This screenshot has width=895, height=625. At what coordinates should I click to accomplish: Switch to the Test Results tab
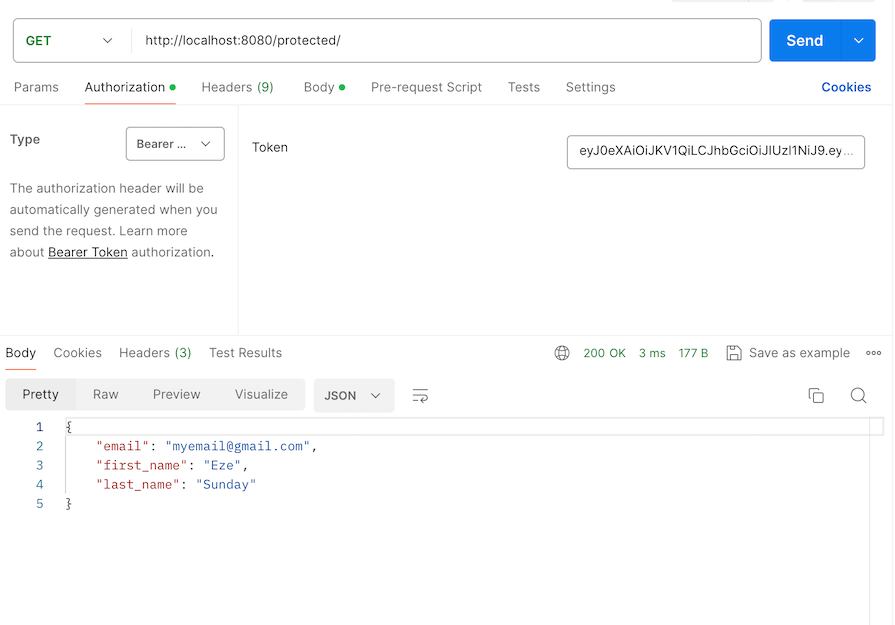coord(245,353)
